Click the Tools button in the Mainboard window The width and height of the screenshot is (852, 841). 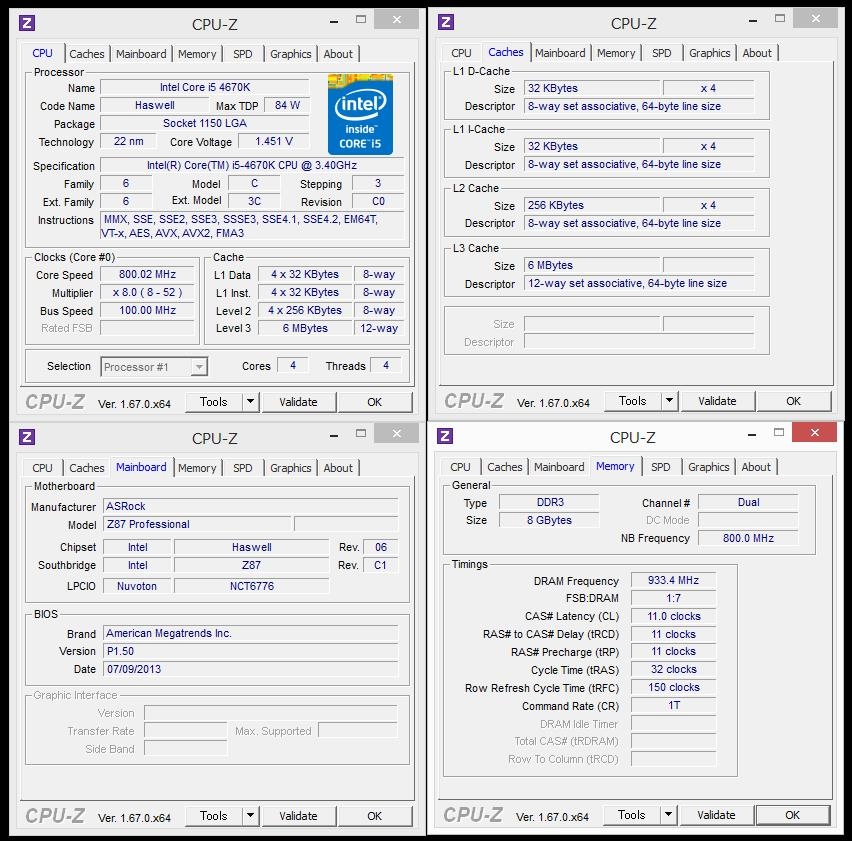click(214, 816)
